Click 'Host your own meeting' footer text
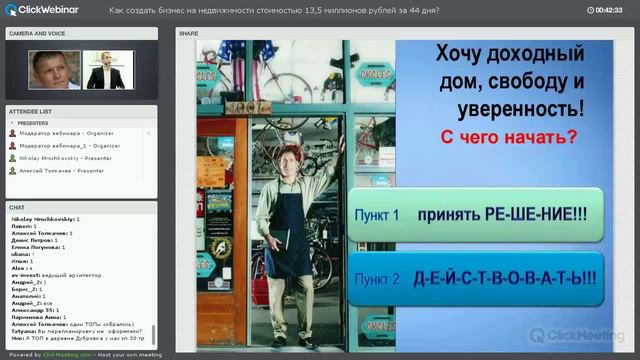The width and height of the screenshot is (640, 360). click(130, 355)
